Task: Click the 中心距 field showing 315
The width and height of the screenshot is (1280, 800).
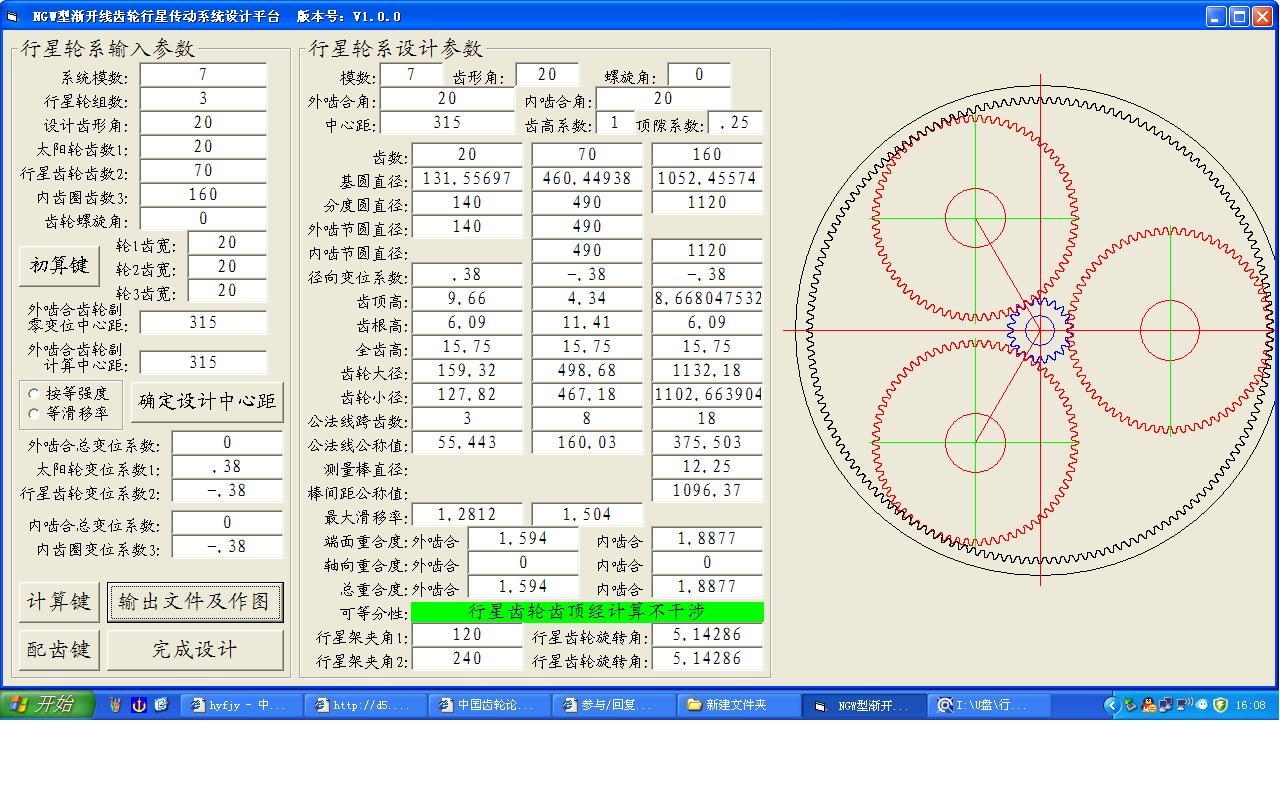Action: (x=447, y=123)
